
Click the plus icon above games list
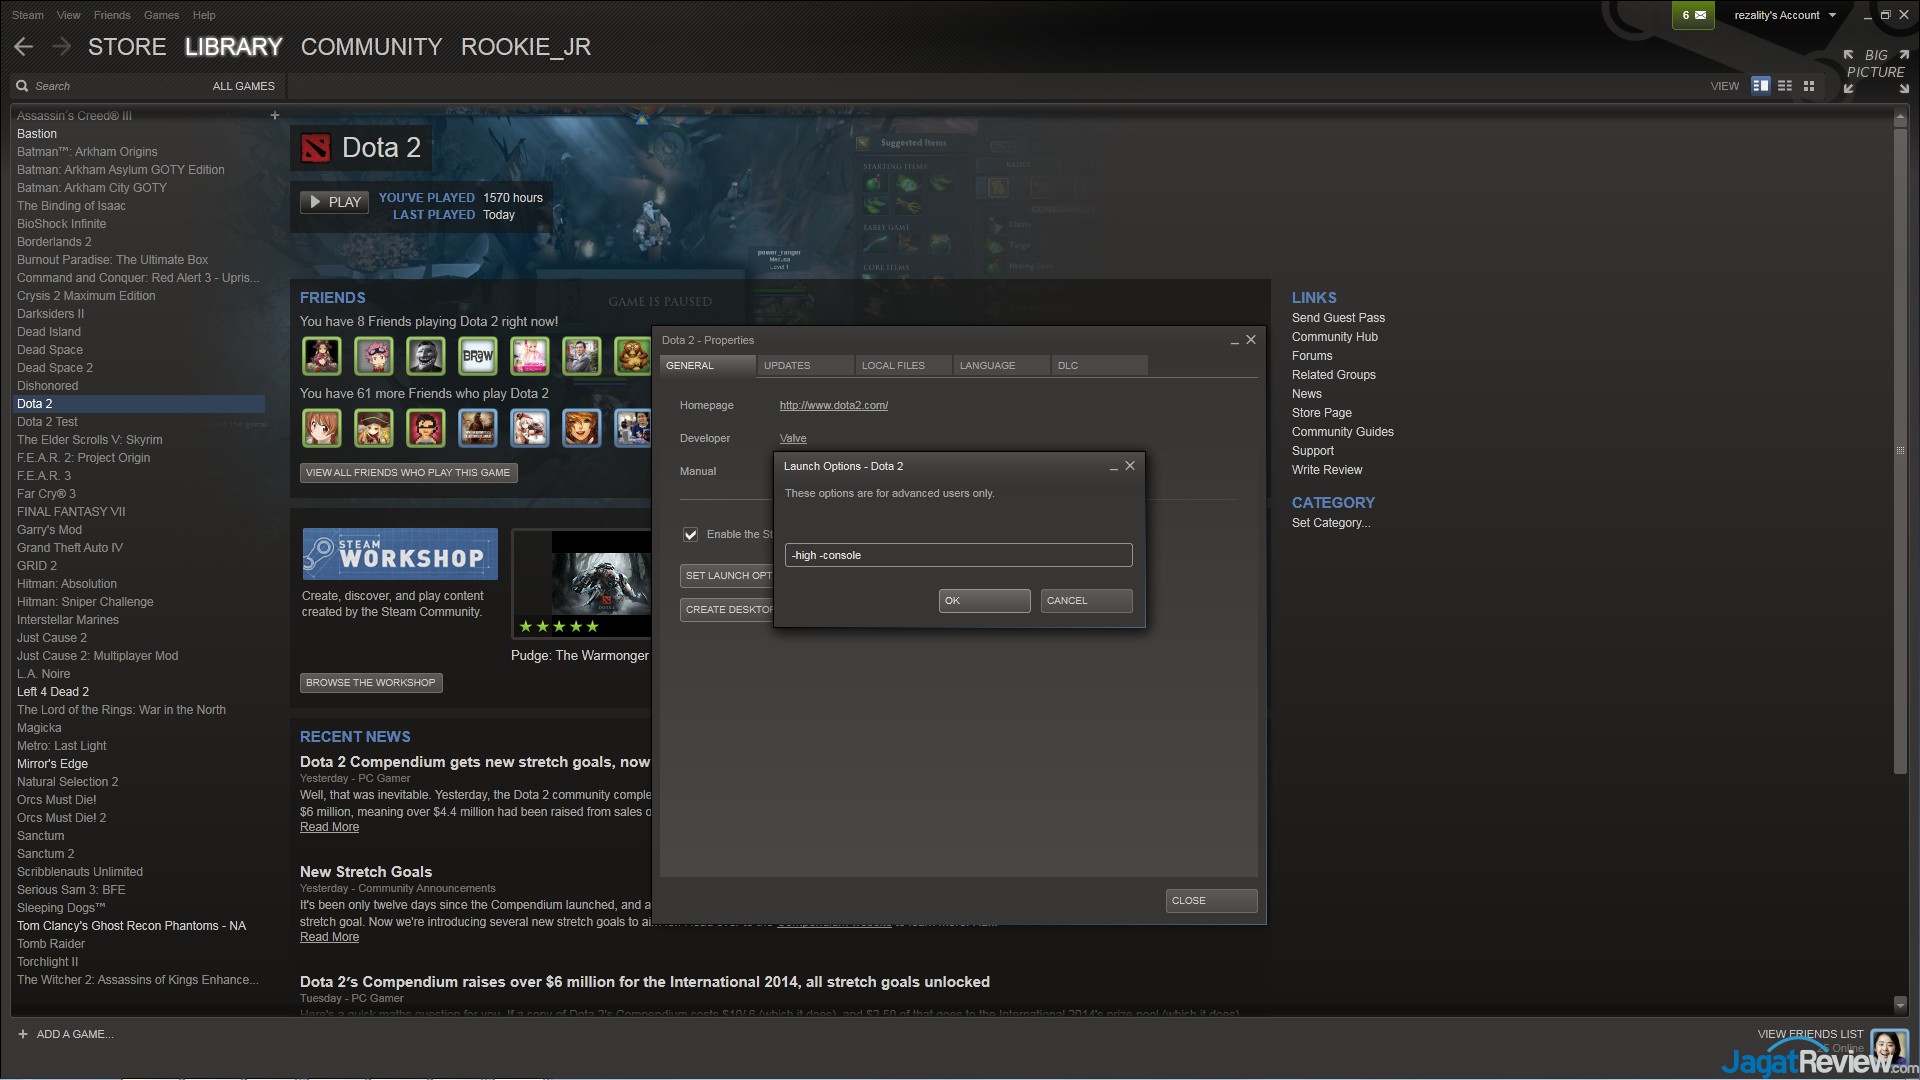(x=275, y=116)
